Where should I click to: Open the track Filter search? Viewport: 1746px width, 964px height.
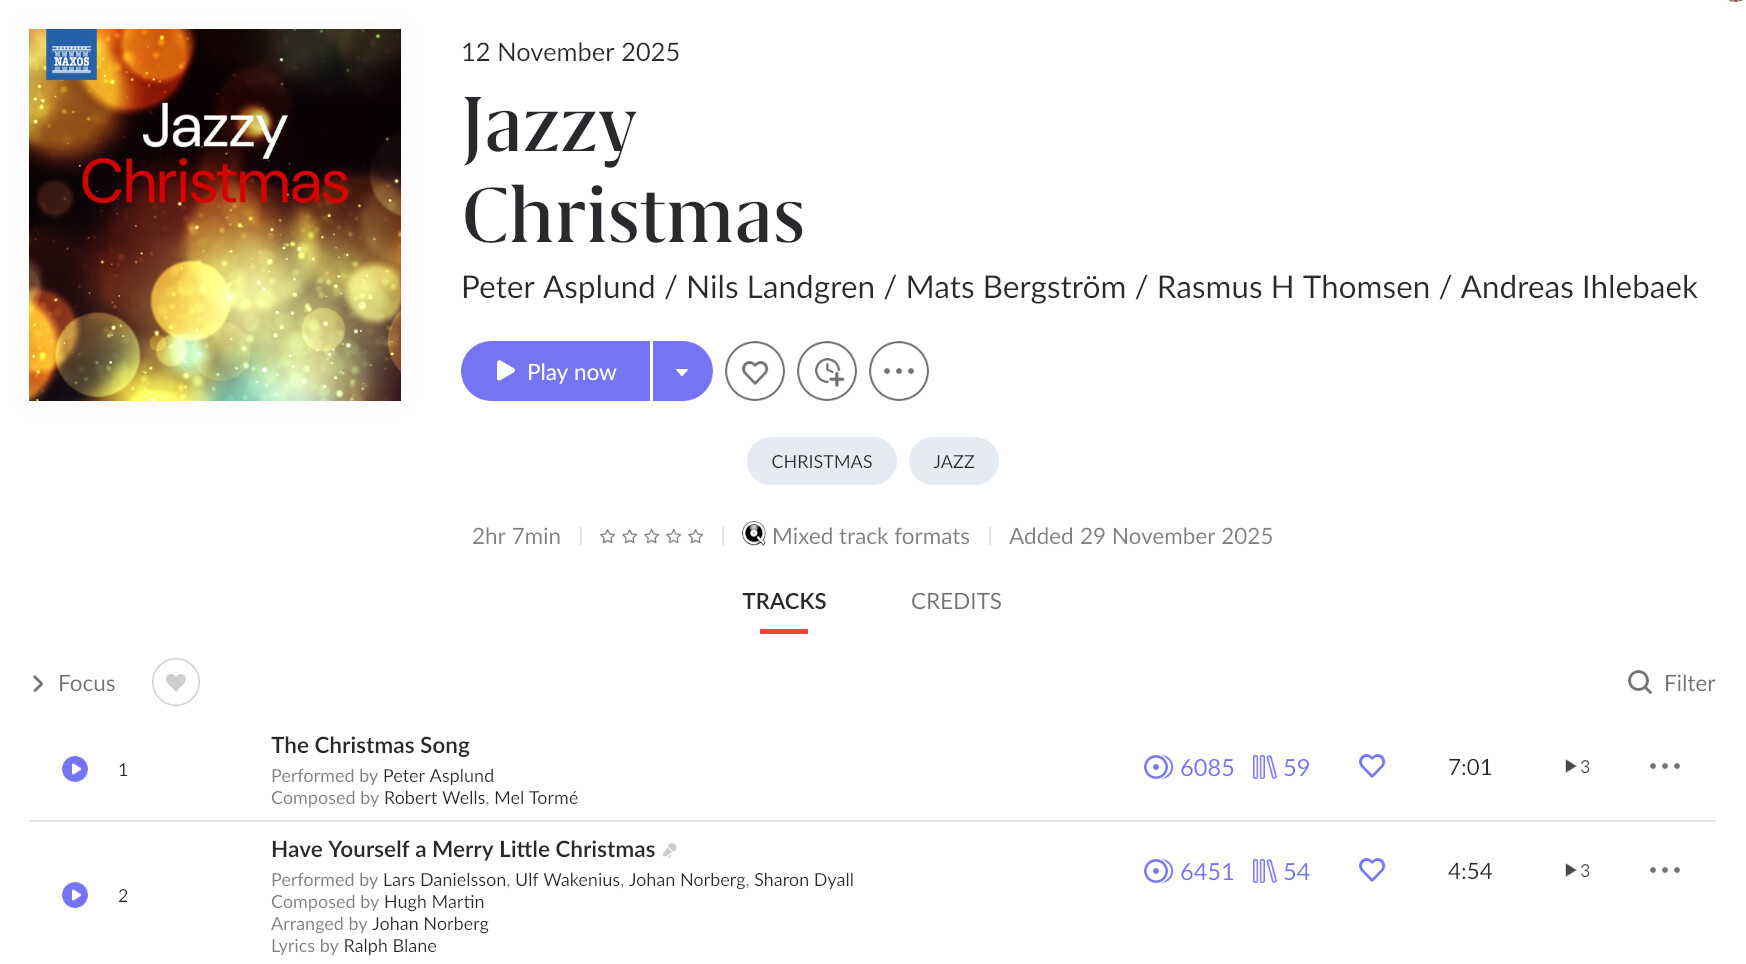1671,683
